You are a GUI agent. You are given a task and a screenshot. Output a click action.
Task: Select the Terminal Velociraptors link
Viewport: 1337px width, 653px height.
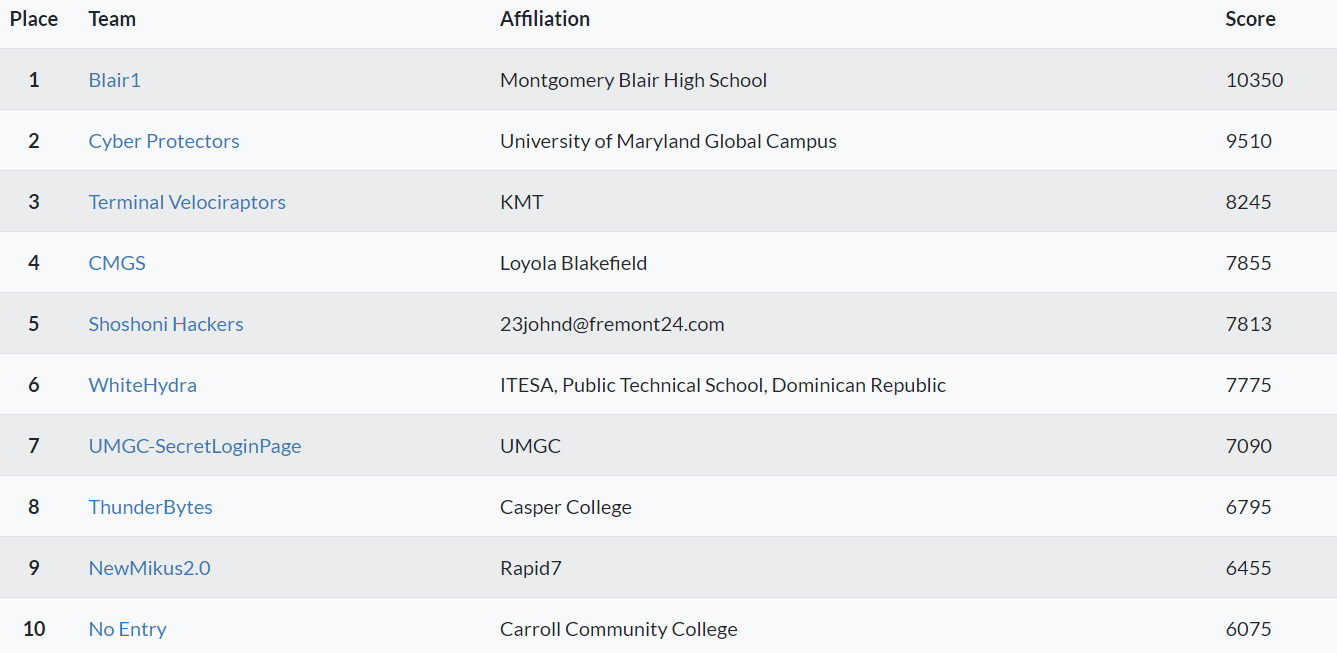click(x=186, y=202)
